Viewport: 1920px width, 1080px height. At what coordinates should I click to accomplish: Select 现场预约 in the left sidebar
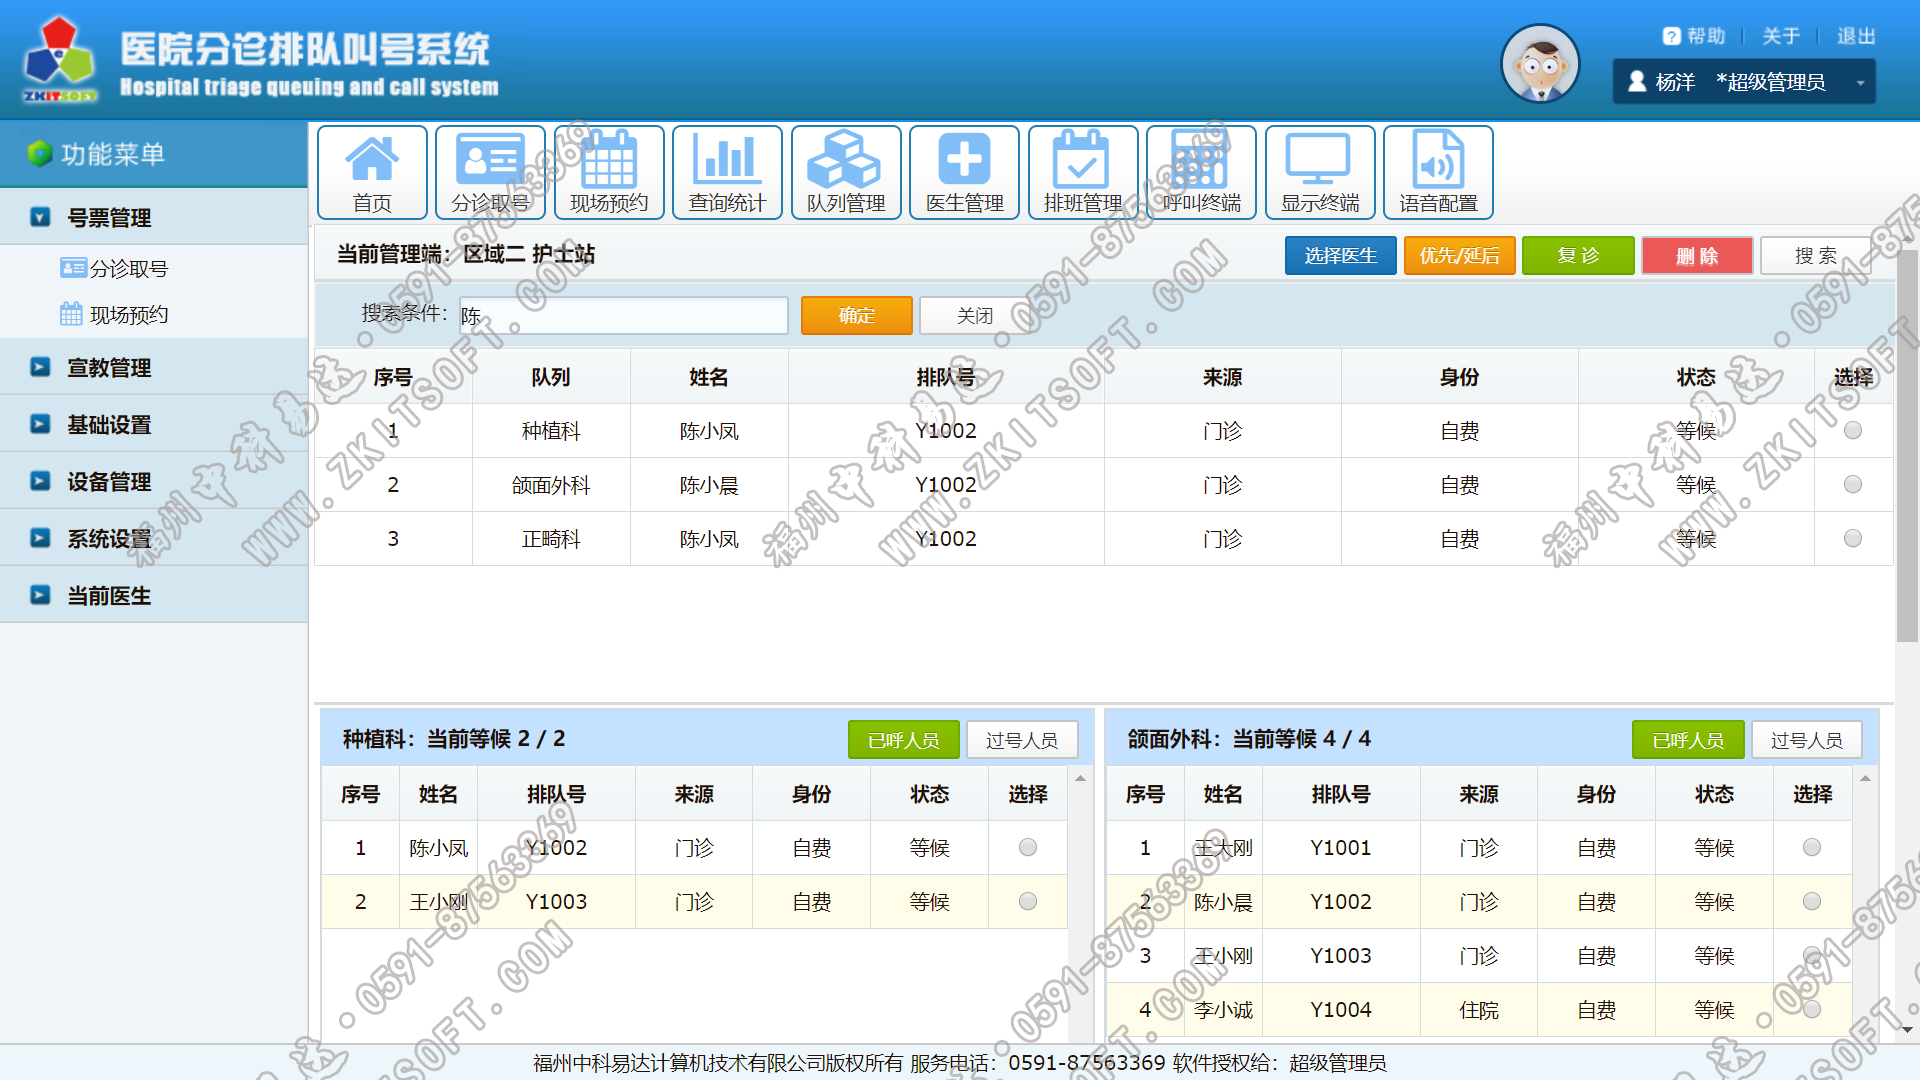[x=130, y=314]
